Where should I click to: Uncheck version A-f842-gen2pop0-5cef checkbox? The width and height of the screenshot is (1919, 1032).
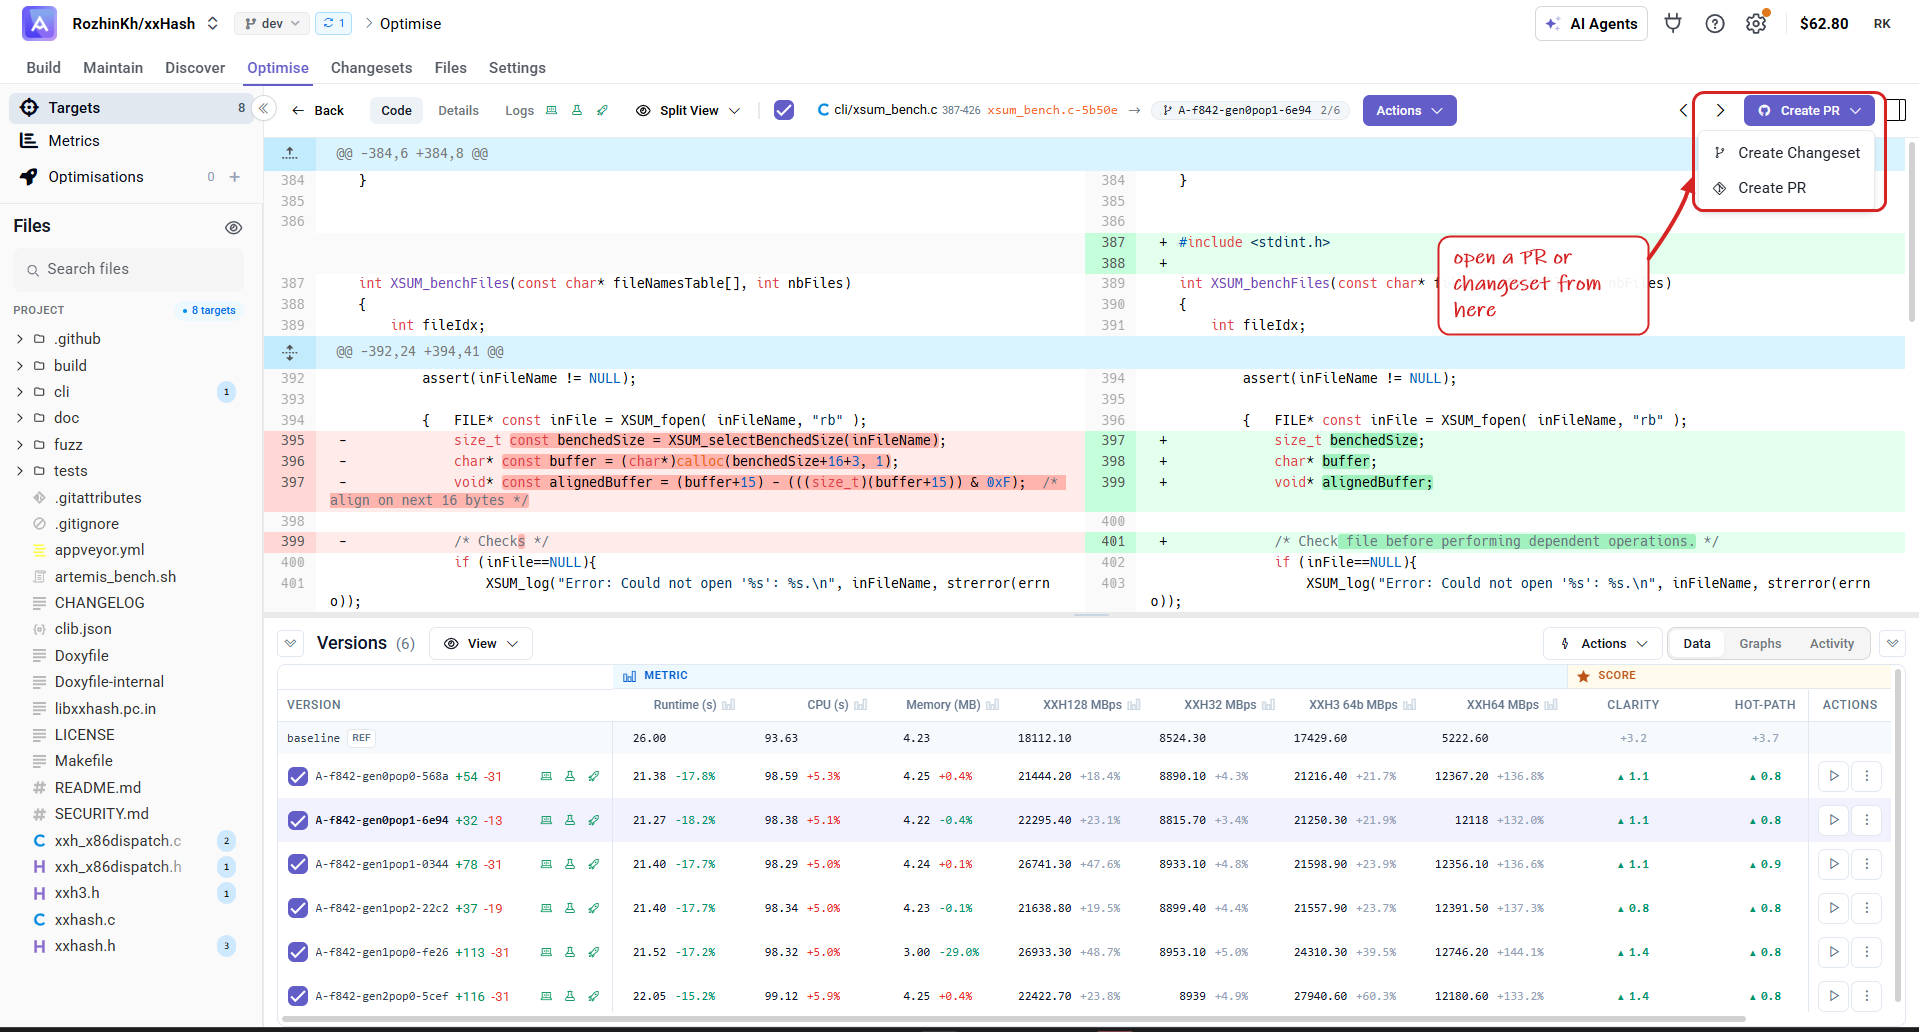pos(297,996)
